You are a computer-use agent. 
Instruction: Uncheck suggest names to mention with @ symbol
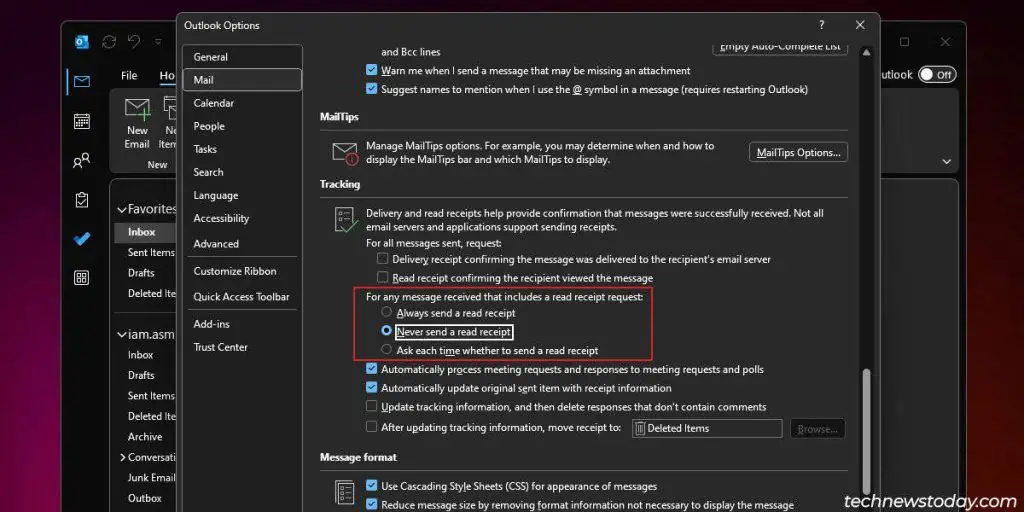372,89
